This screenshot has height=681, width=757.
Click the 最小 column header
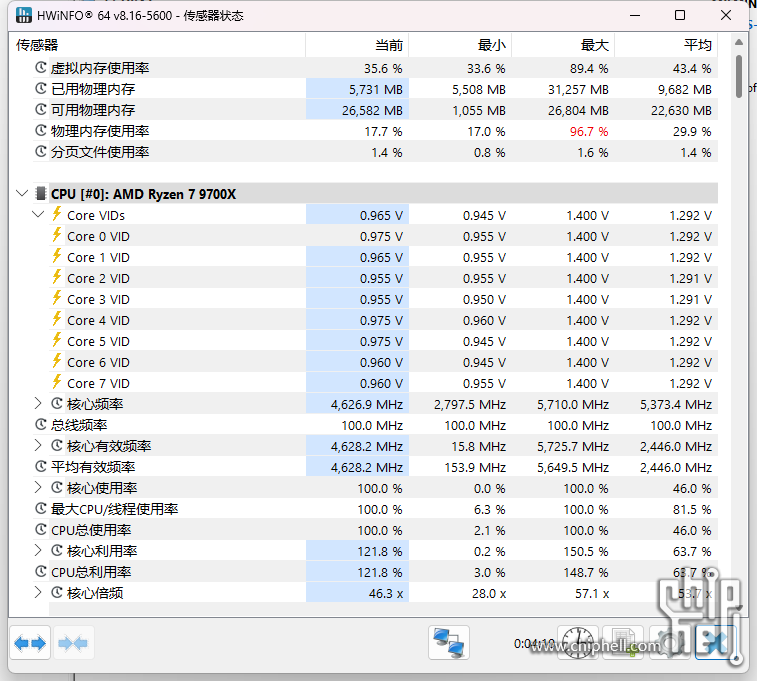pyautogui.click(x=460, y=45)
